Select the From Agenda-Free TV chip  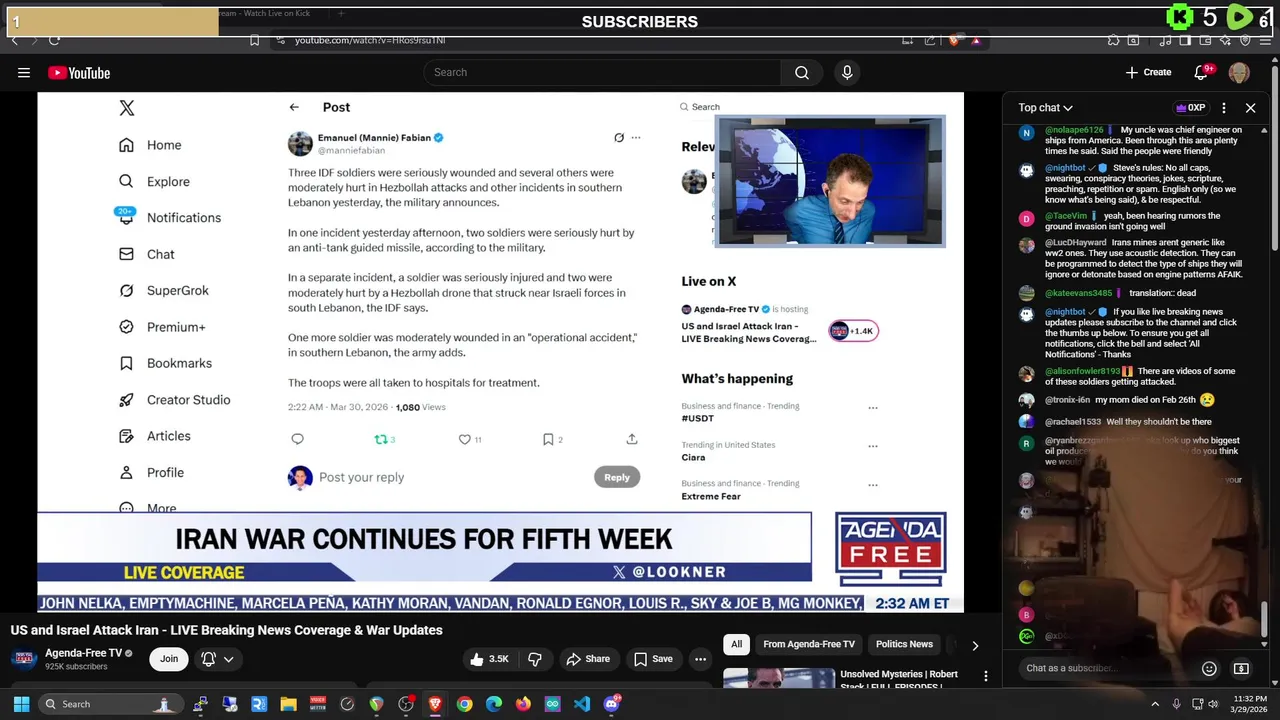pos(809,644)
